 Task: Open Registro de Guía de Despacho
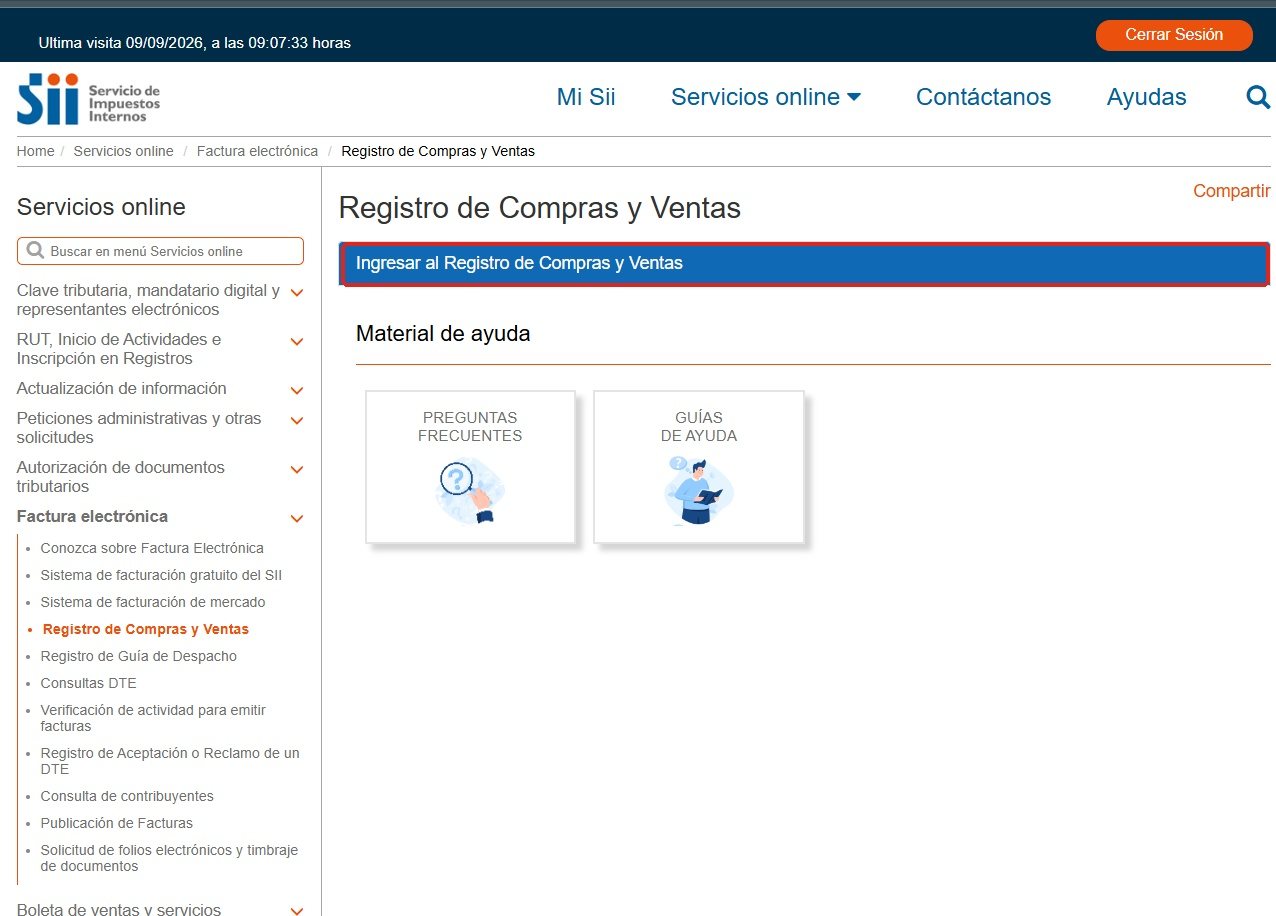(x=139, y=656)
